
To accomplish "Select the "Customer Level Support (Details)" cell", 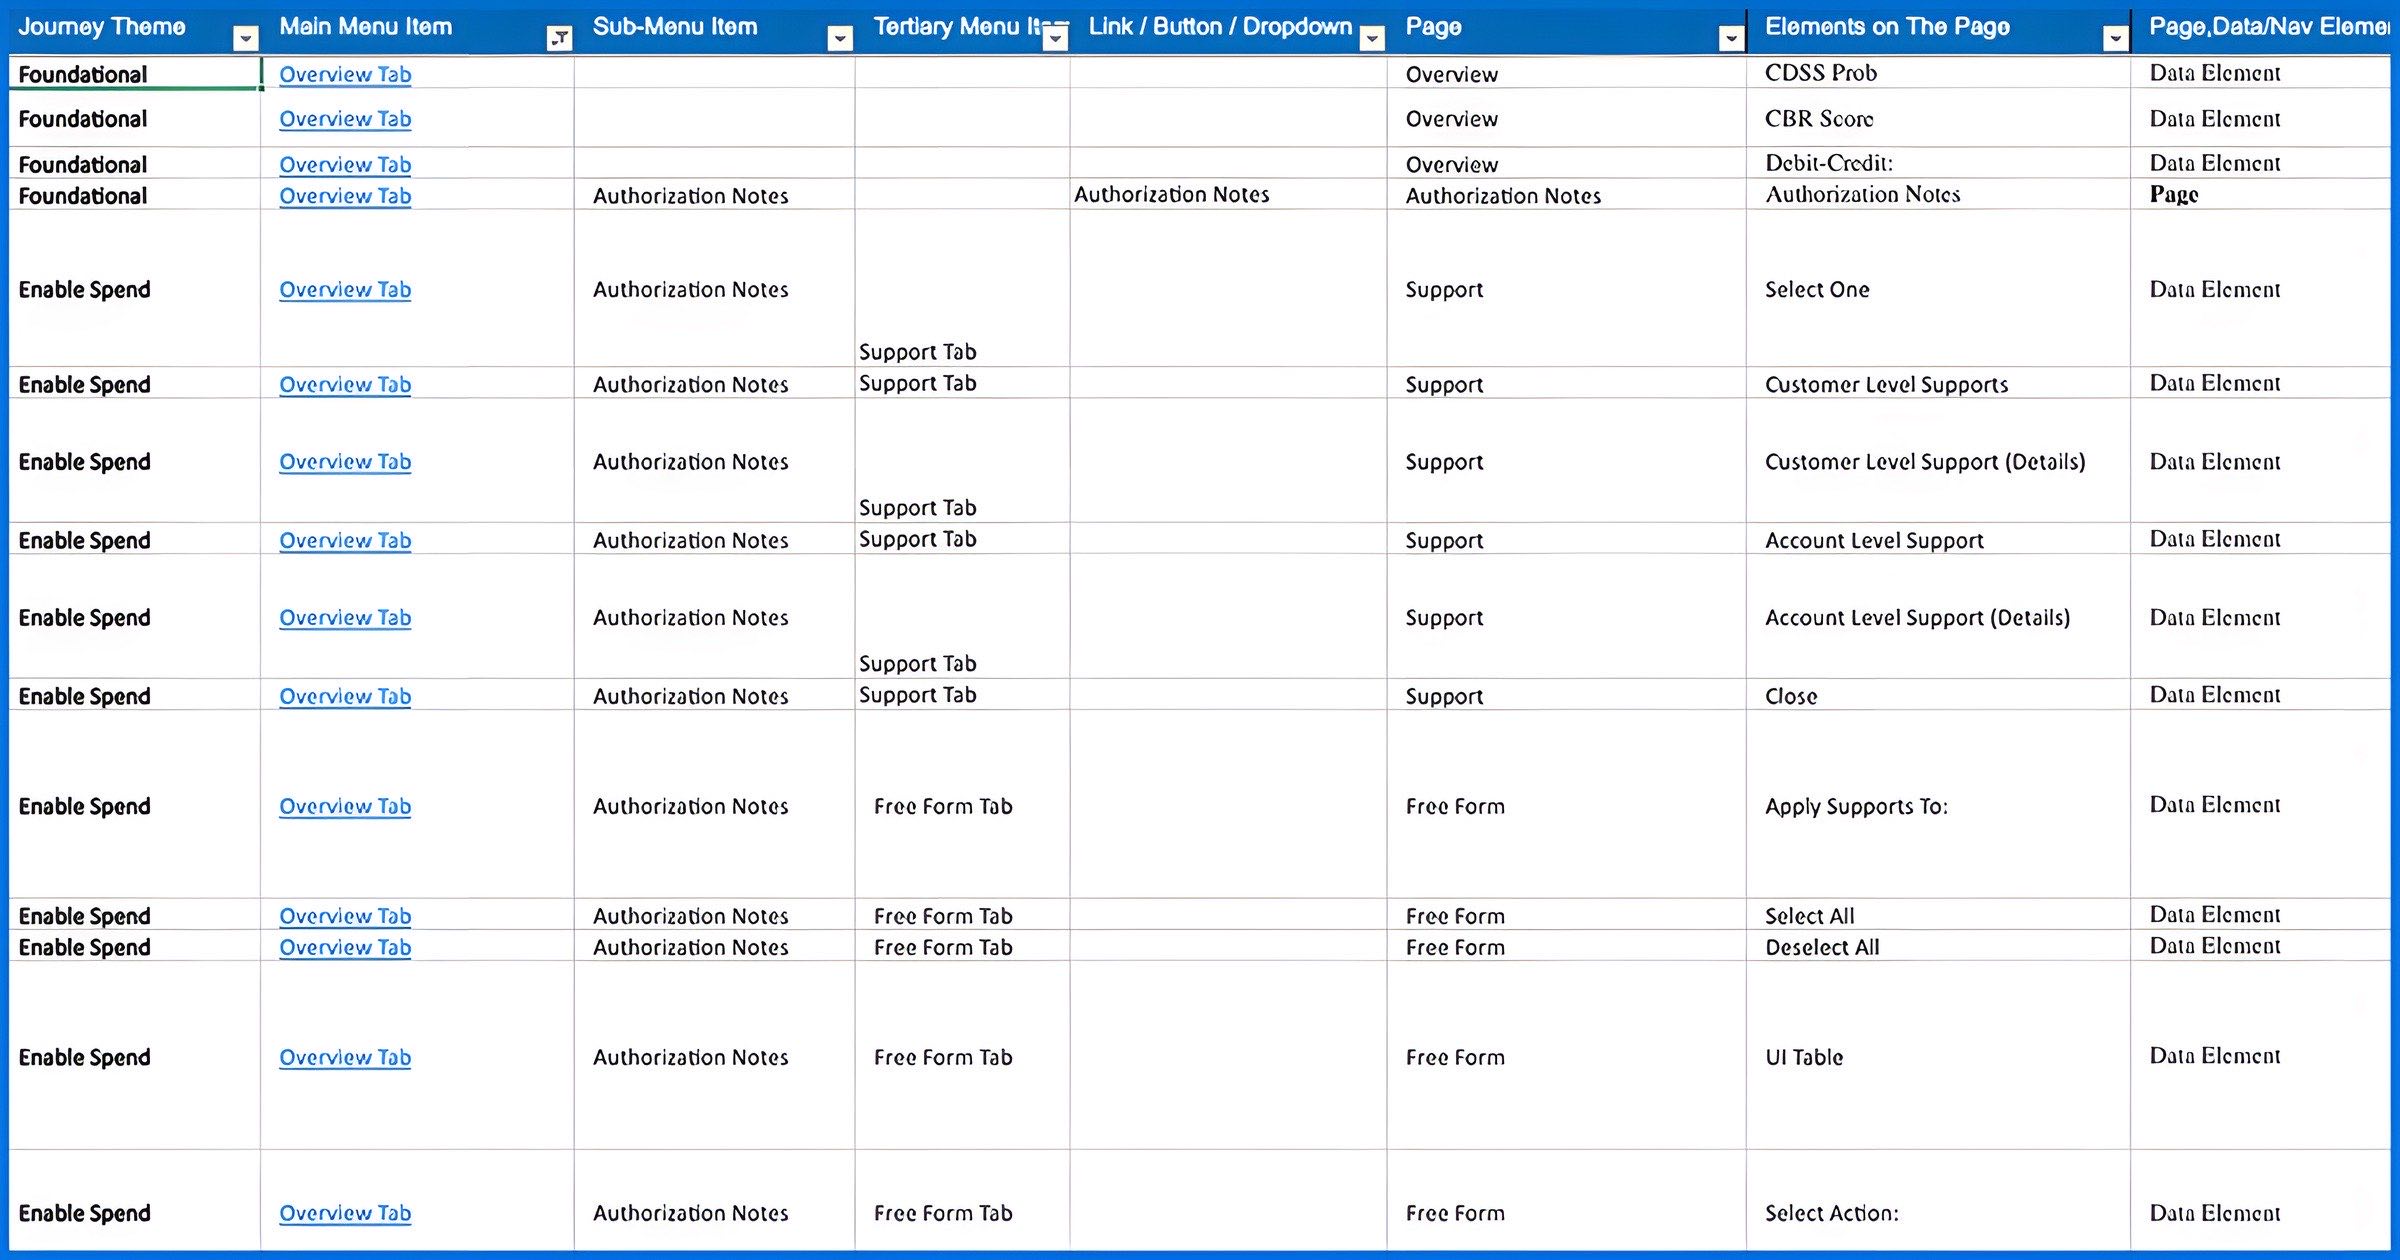I will 1938,461.
